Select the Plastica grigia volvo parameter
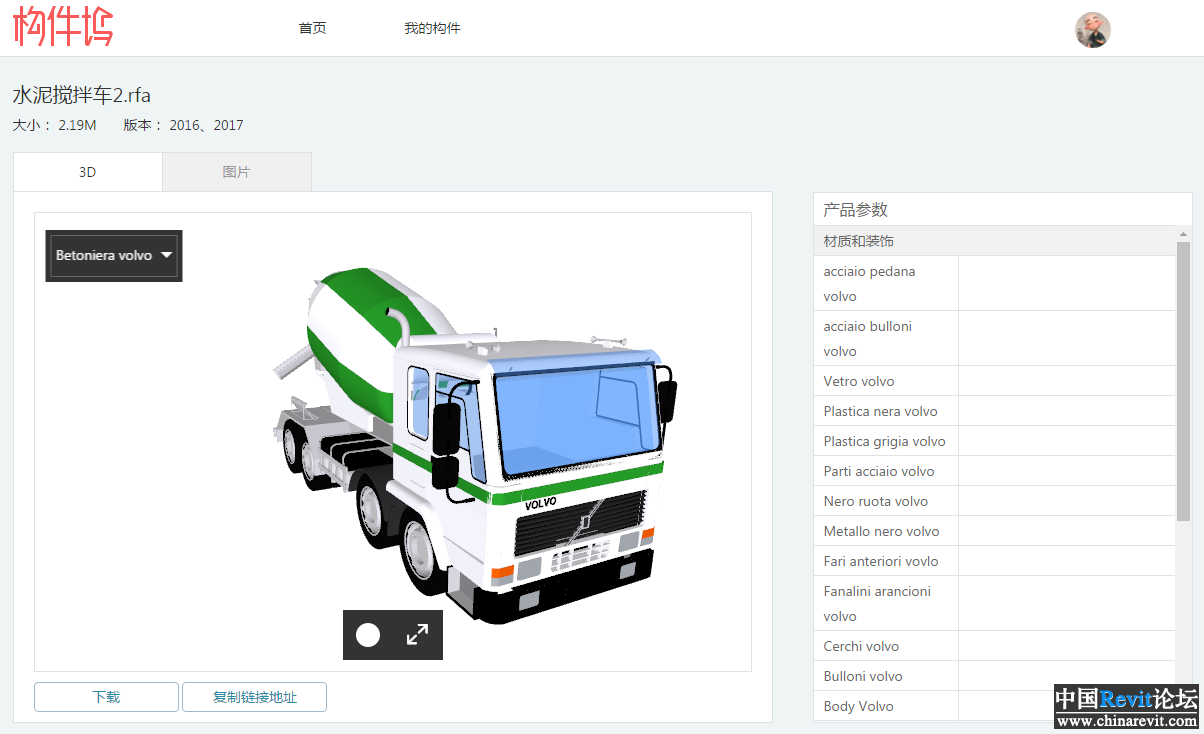 pos(994,441)
